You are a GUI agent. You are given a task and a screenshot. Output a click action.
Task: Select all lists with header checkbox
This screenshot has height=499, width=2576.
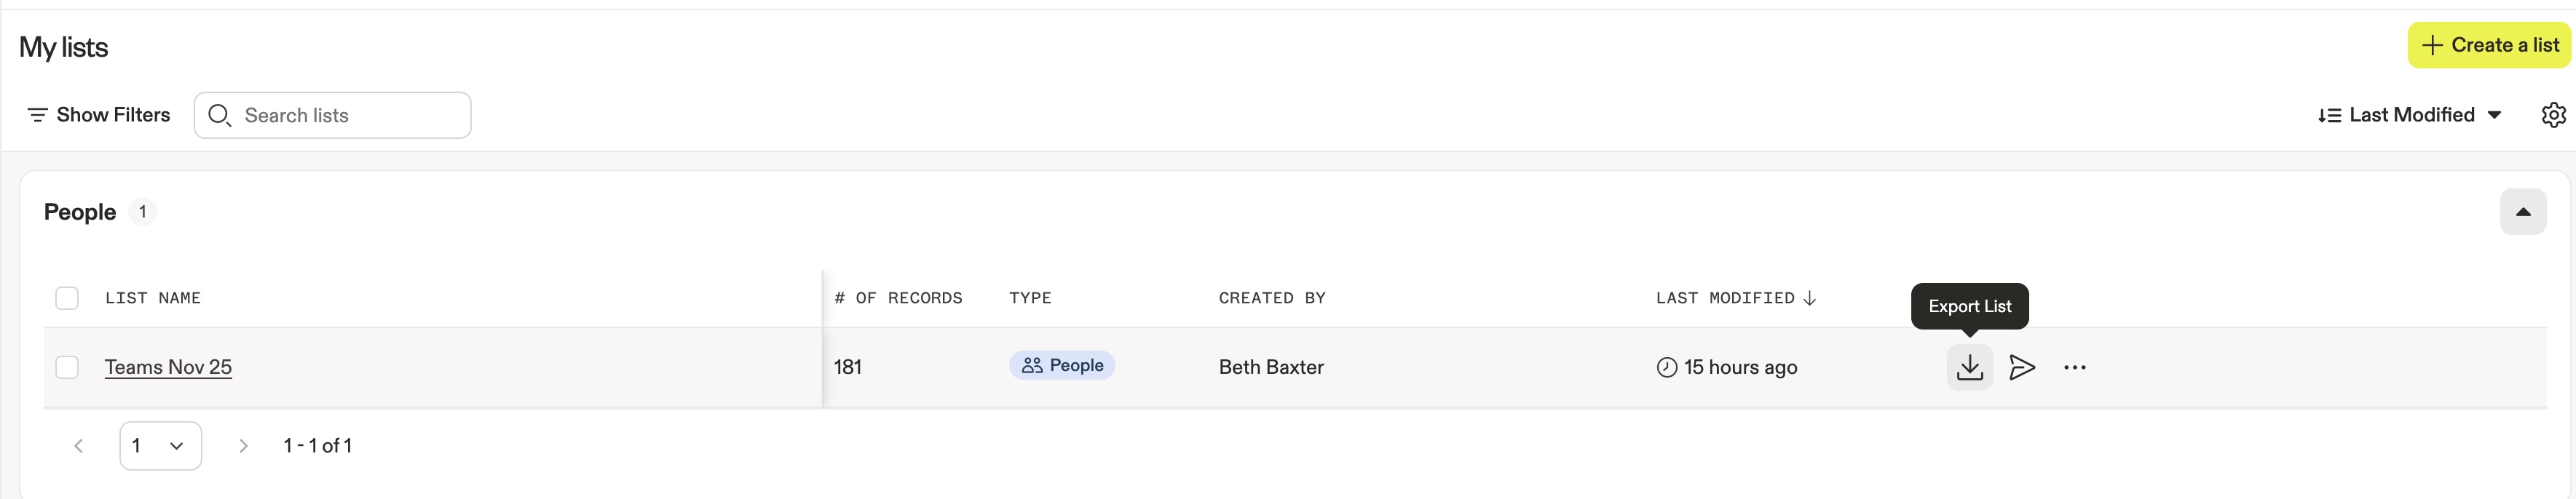coord(67,298)
